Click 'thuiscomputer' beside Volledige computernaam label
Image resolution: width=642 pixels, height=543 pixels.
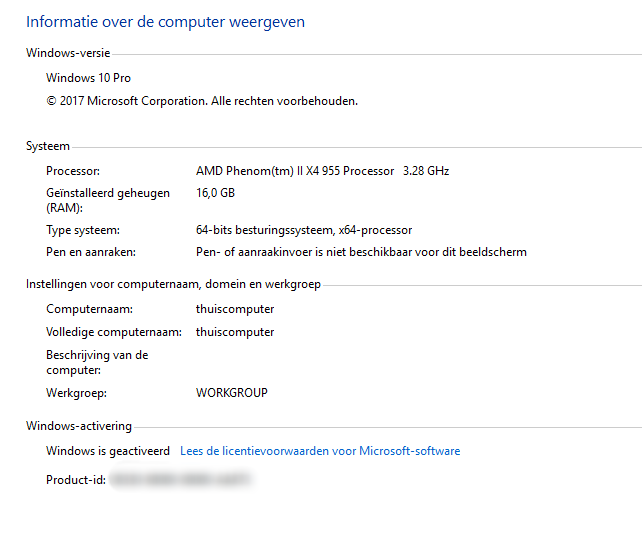[235, 332]
